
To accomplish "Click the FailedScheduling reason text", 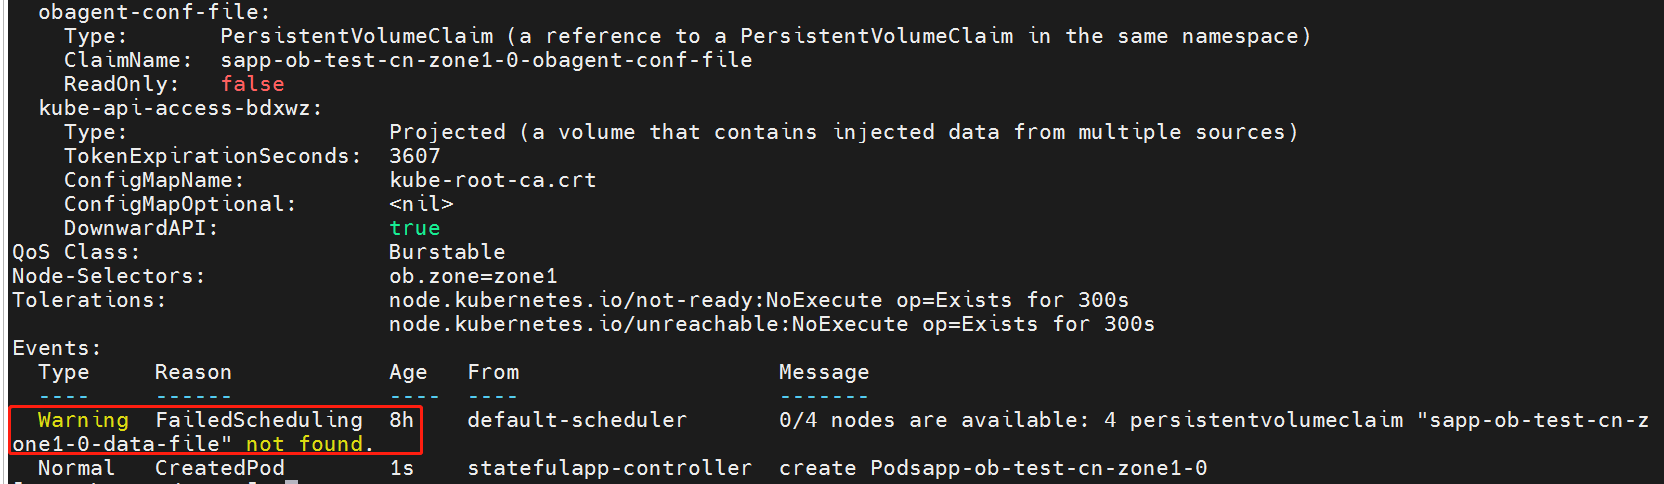I will coord(258,421).
